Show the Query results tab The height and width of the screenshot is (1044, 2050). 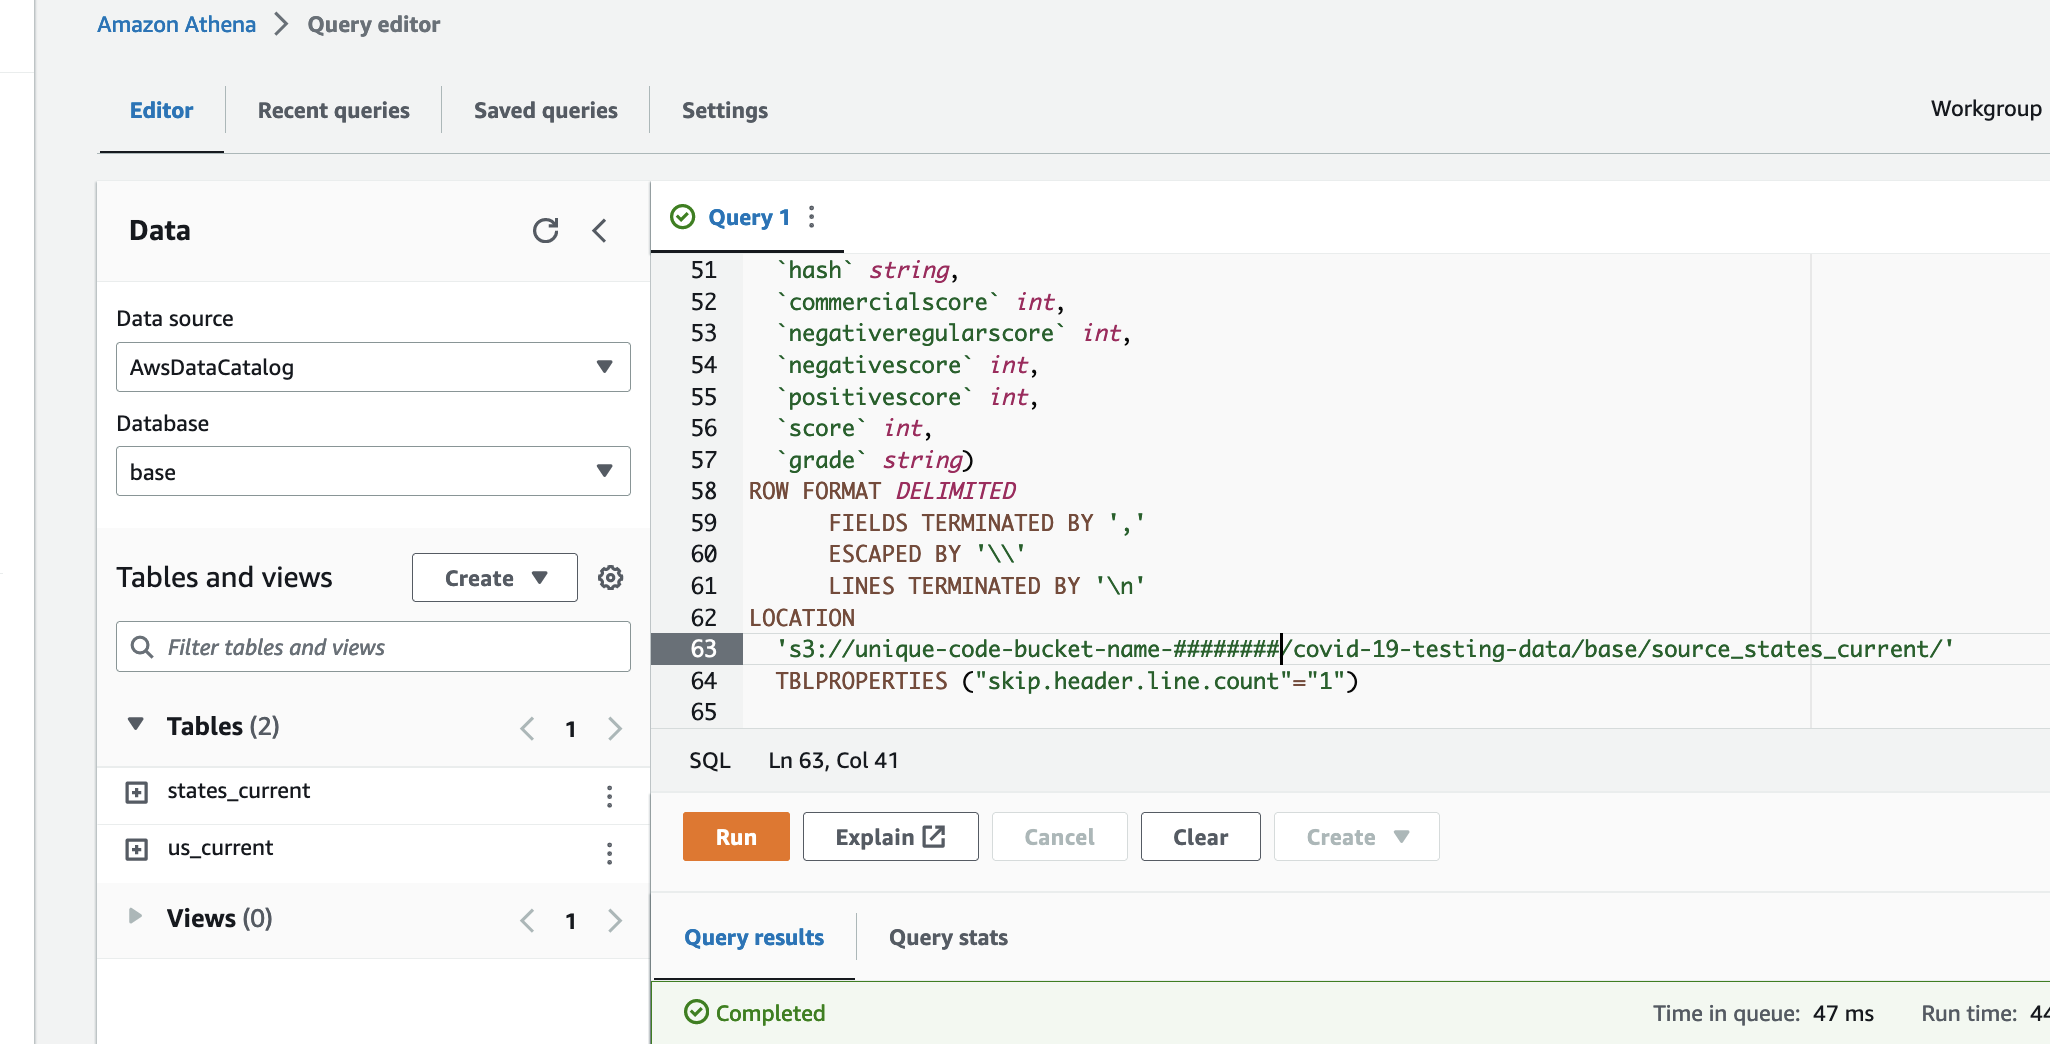[x=754, y=937]
